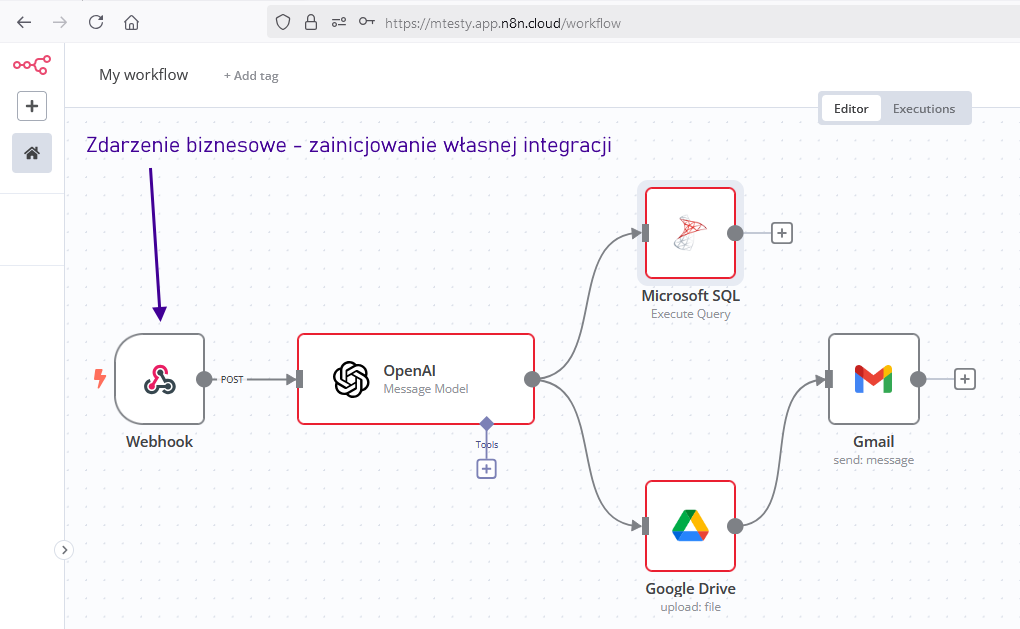
Task: Open the Gmail send message node
Action: (873, 379)
